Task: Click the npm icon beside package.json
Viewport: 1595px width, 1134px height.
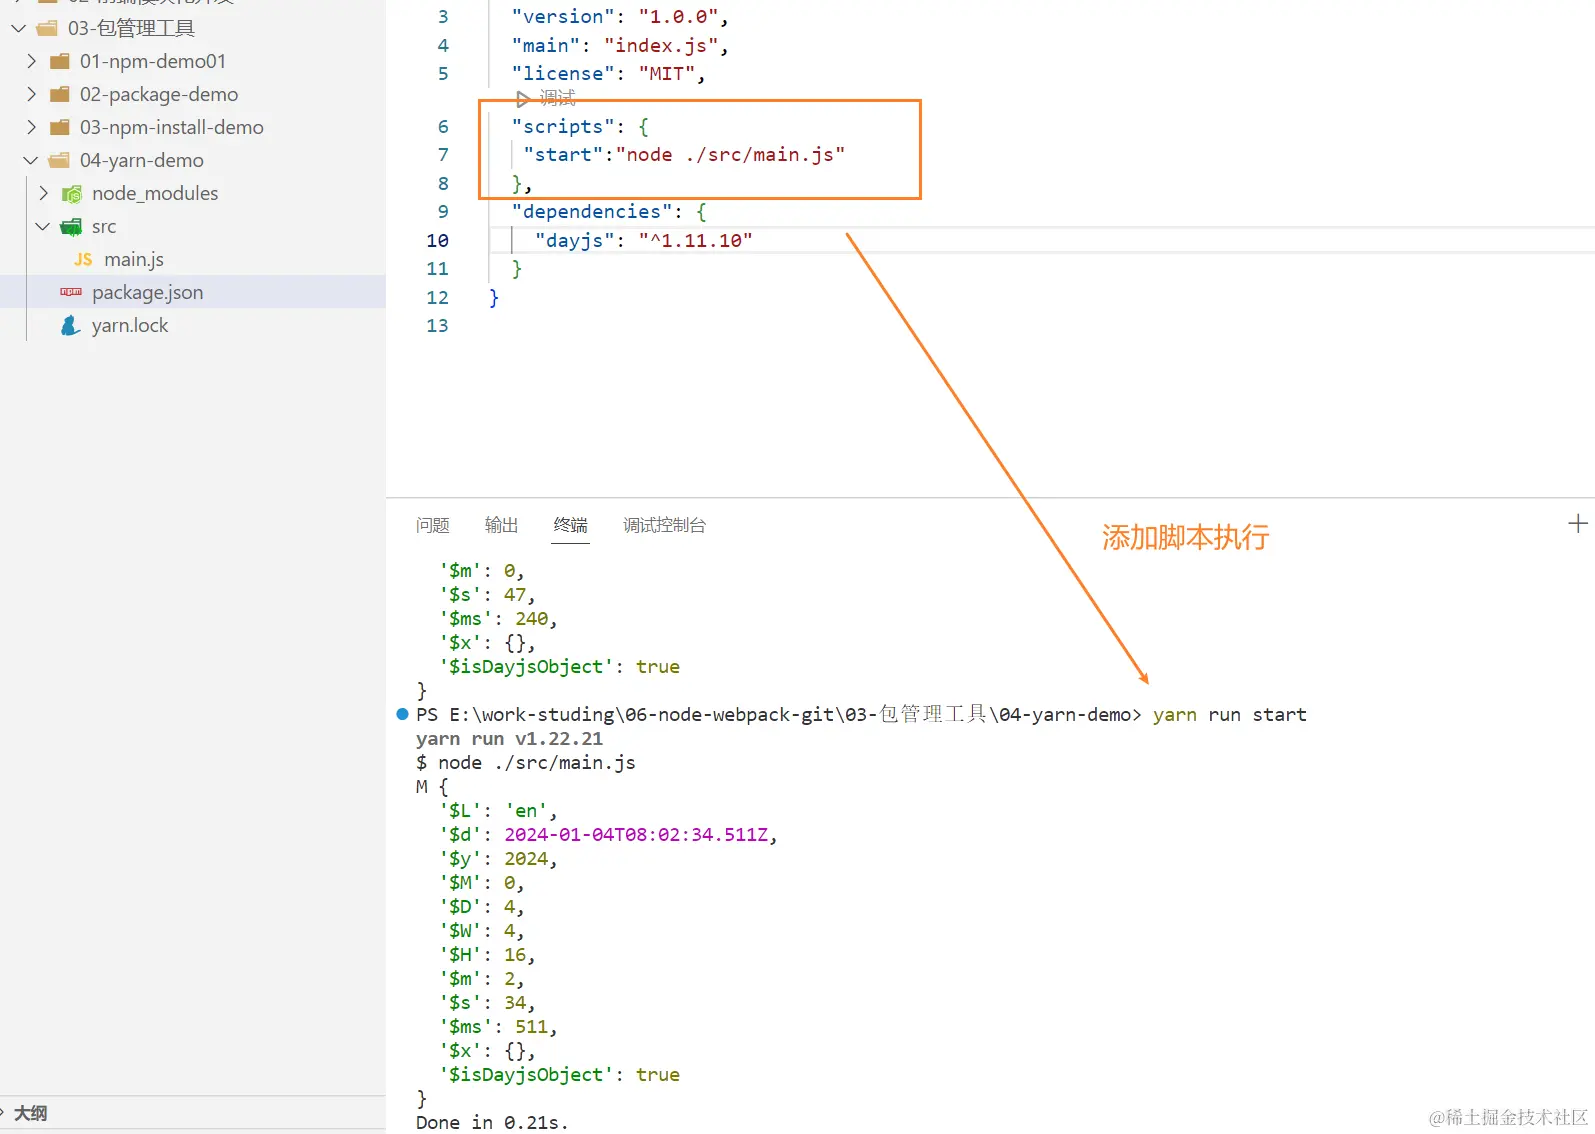Action: click(x=71, y=292)
